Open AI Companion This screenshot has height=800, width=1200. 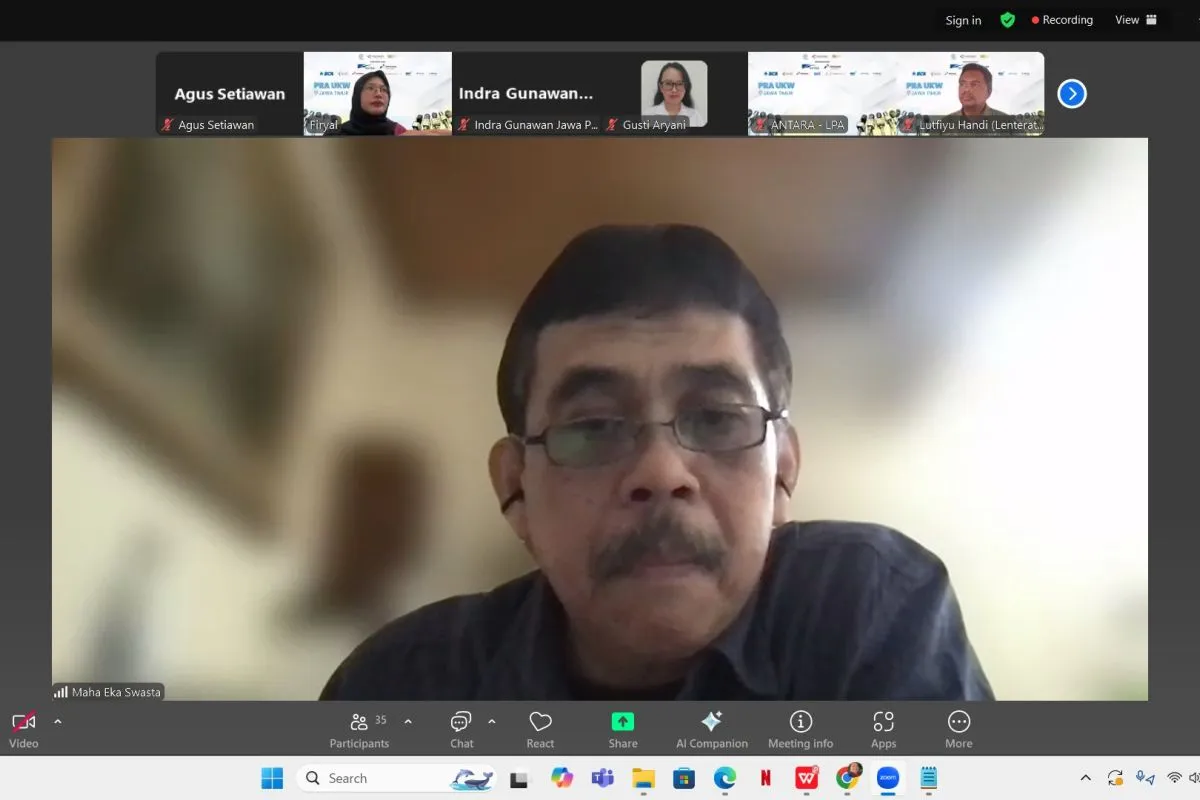pyautogui.click(x=711, y=729)
